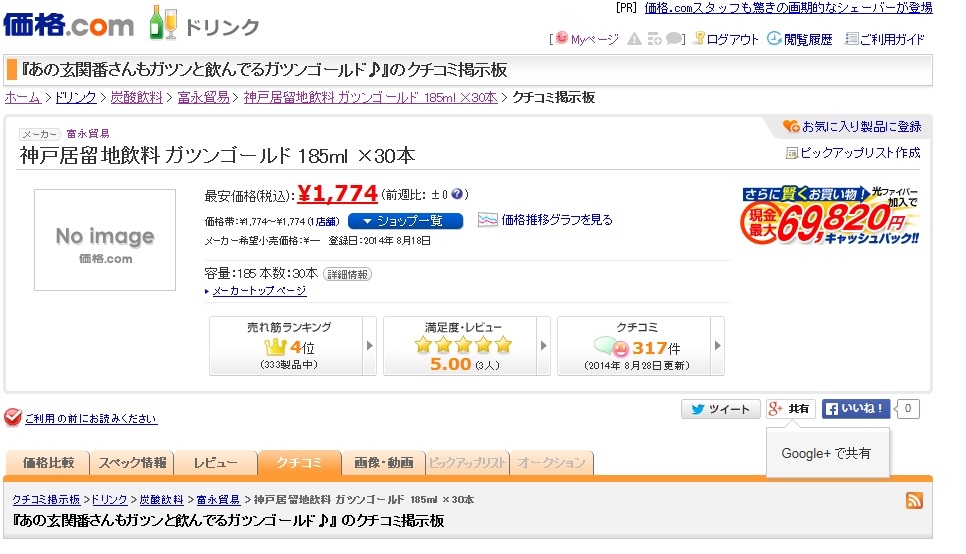Viewport: 966px width, 554px height.
Task: Click the question mark help icon
Action: click(x=462, y=194)
